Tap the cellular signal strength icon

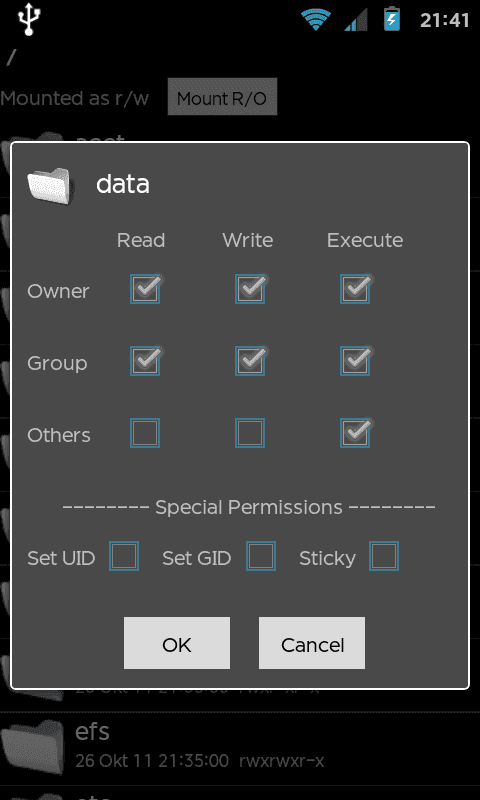click(x=356, y=20)
